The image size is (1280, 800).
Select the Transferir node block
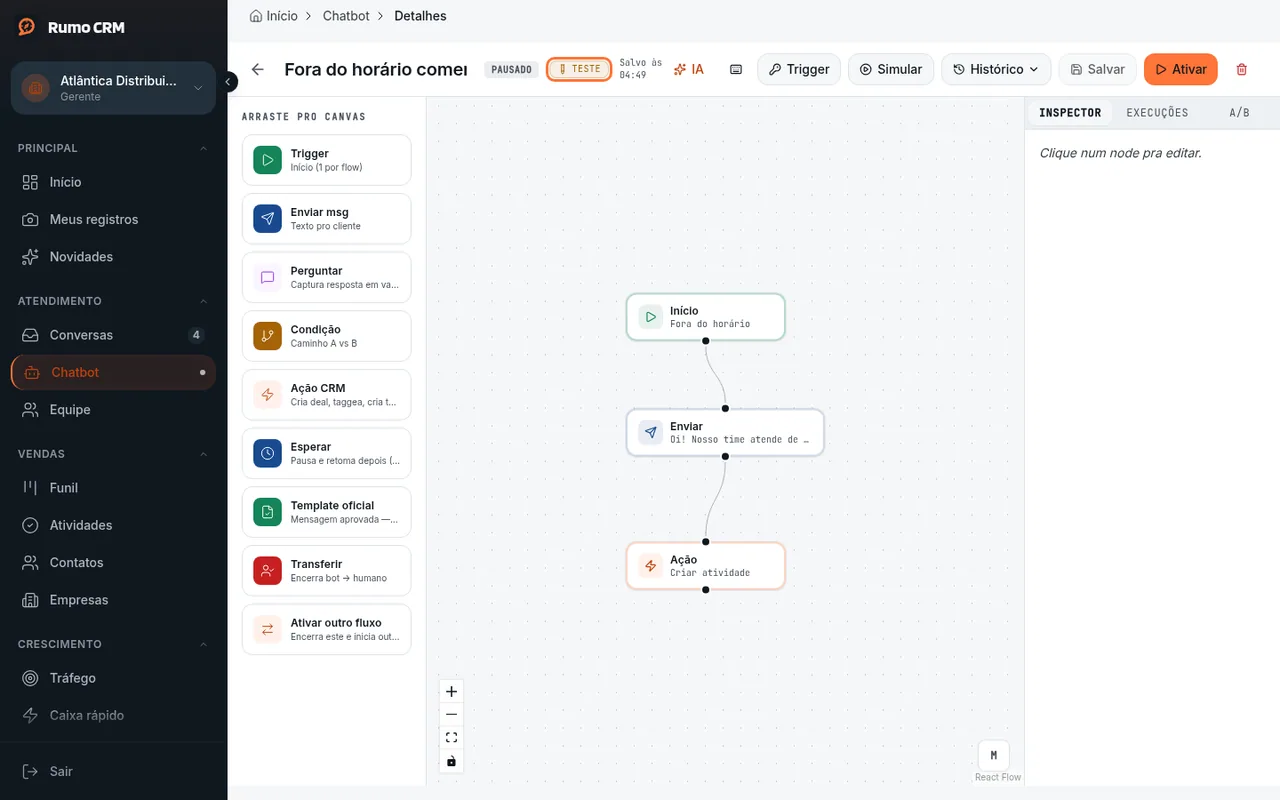(326, 570)
